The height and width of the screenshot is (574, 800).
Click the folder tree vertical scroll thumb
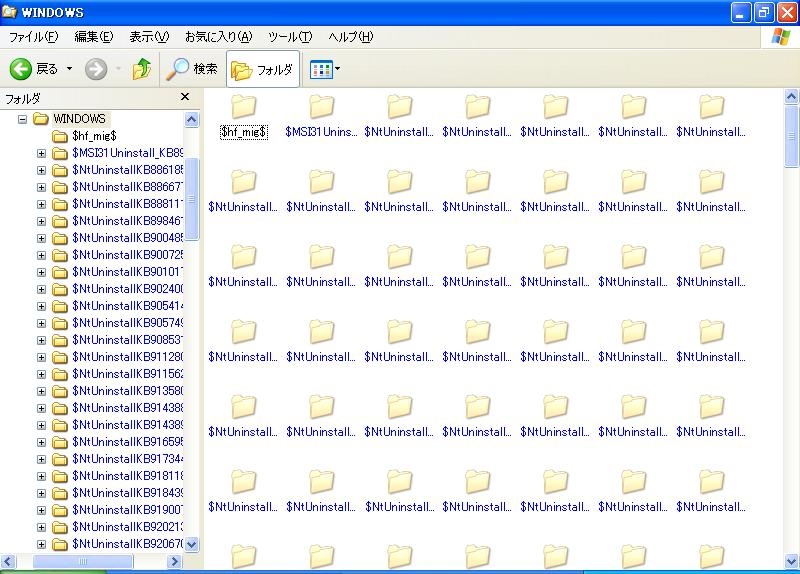pos(191,199)
